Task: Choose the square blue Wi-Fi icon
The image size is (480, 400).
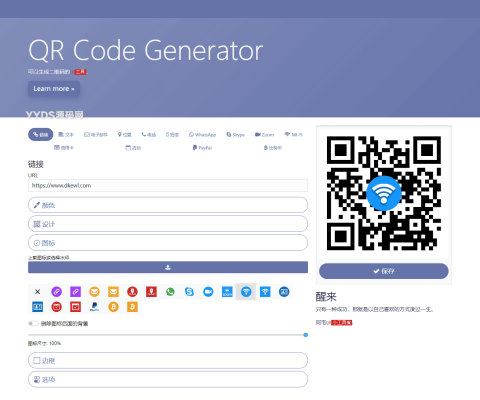Action: pyautogui.click(x=265, y=292)
